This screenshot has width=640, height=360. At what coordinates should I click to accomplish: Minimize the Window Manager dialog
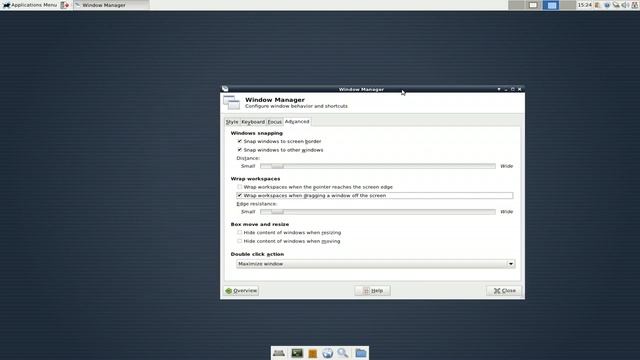point(506,89)
